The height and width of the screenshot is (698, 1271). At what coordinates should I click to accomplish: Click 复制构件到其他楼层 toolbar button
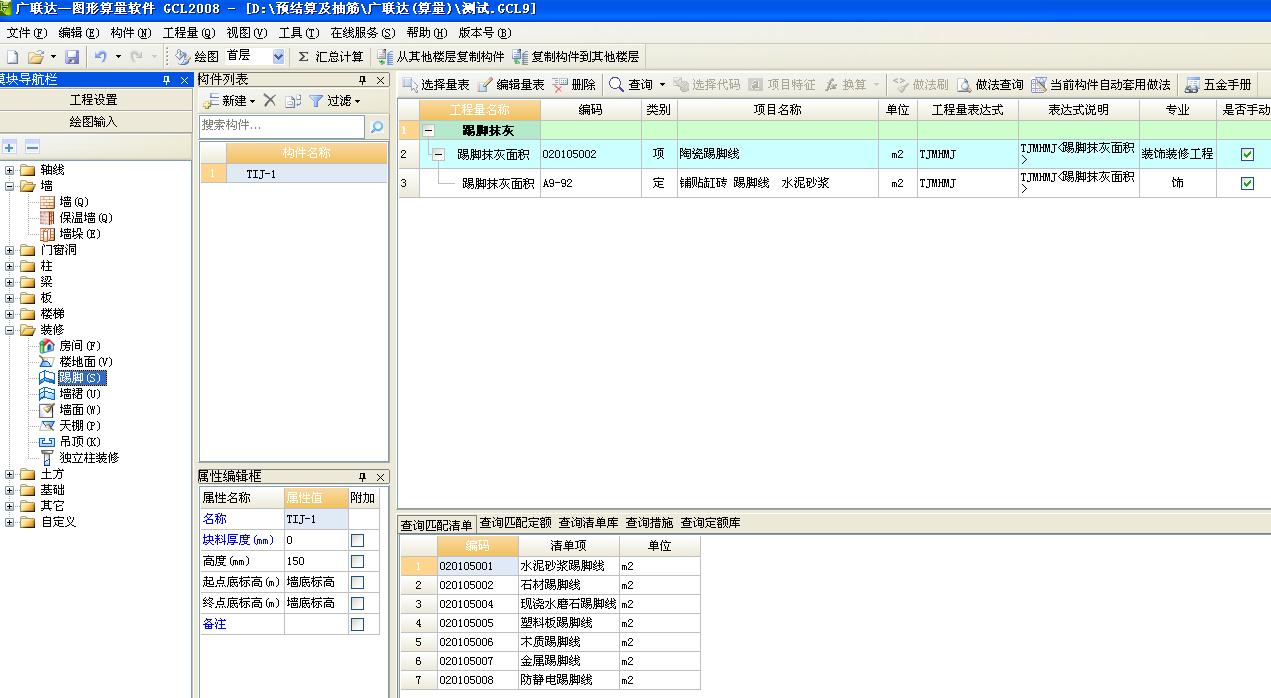coord(576,57)
